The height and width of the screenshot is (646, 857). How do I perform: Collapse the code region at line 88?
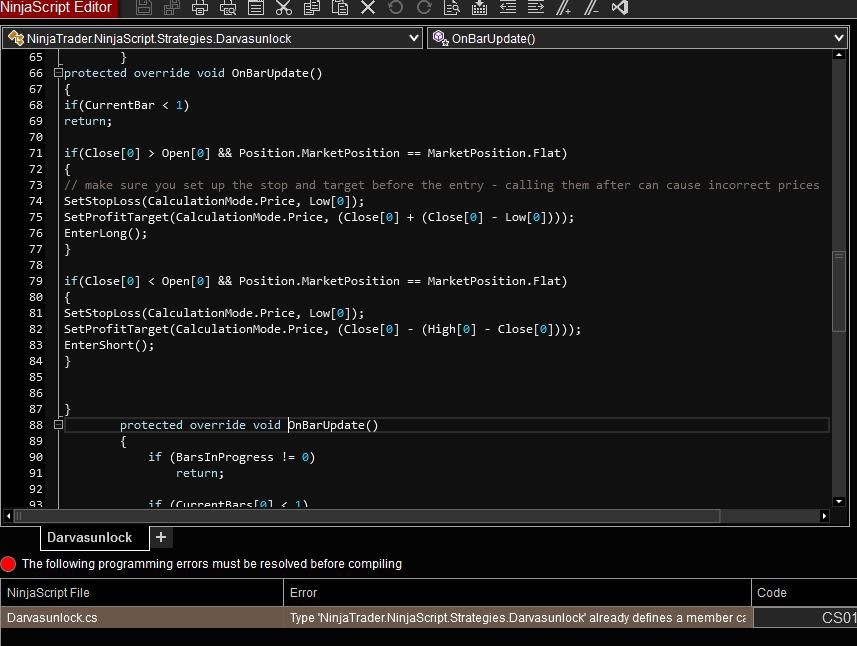(58, 425)
